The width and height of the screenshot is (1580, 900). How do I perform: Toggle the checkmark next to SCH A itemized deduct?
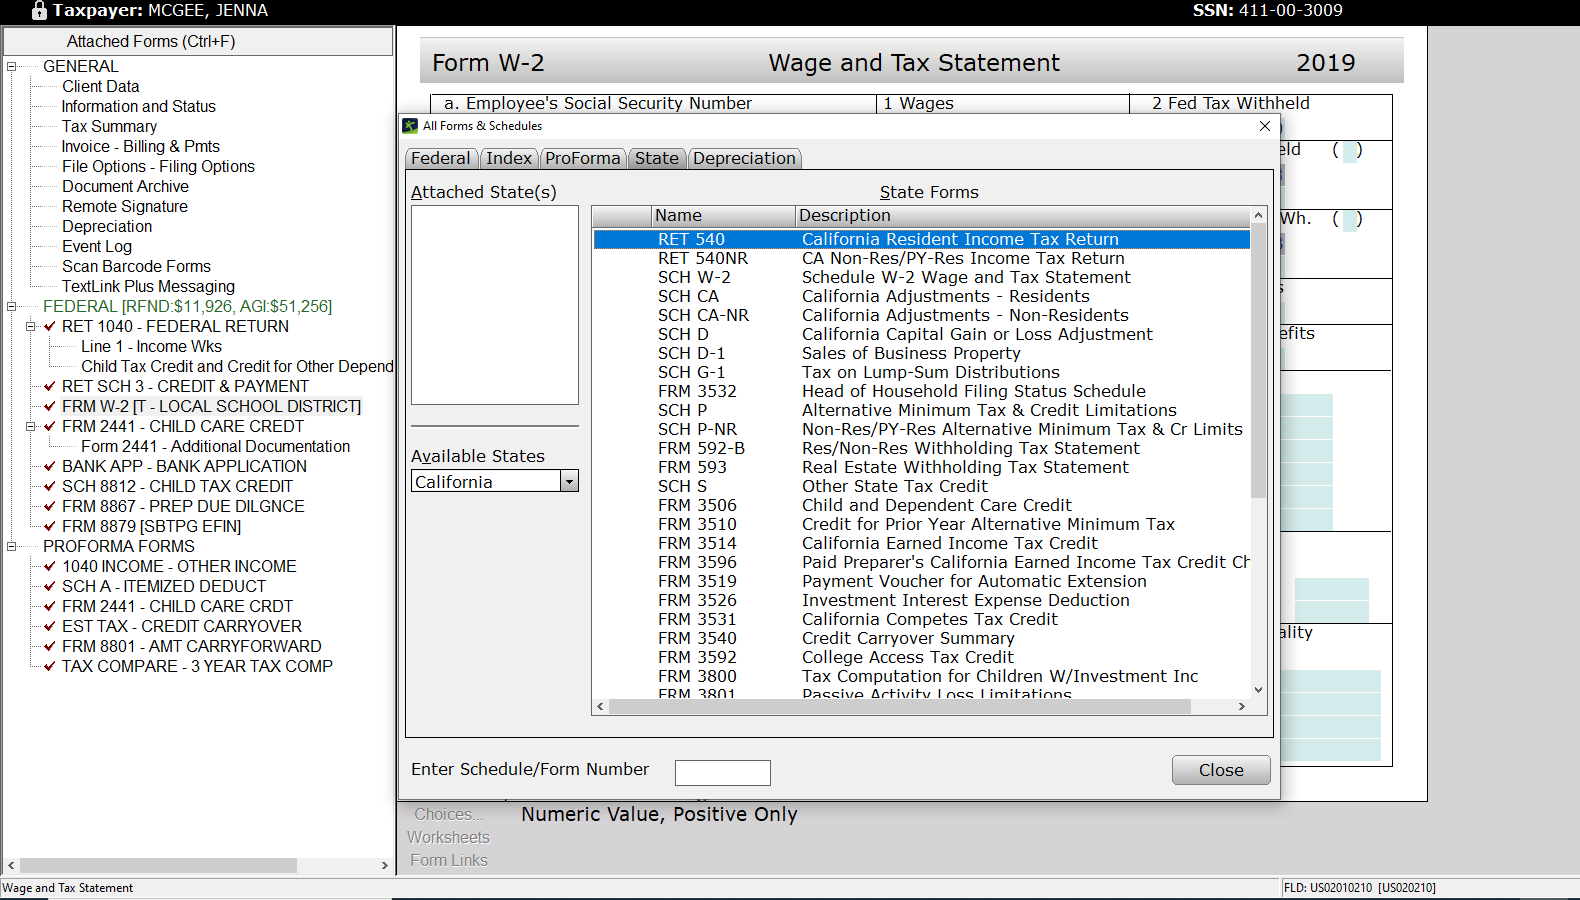point(50,586)
